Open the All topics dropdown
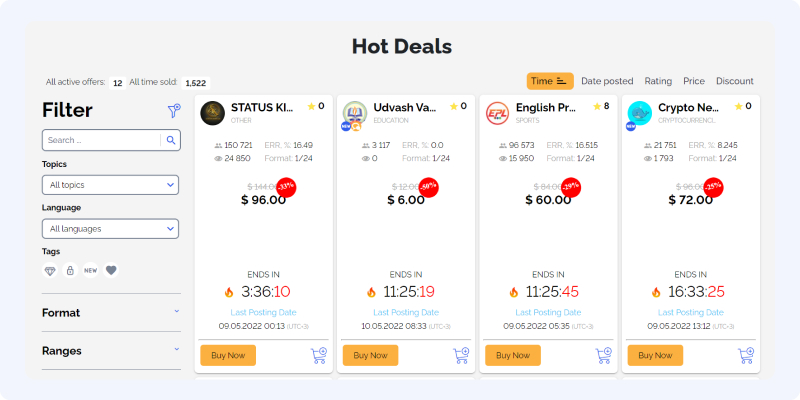 110,185
